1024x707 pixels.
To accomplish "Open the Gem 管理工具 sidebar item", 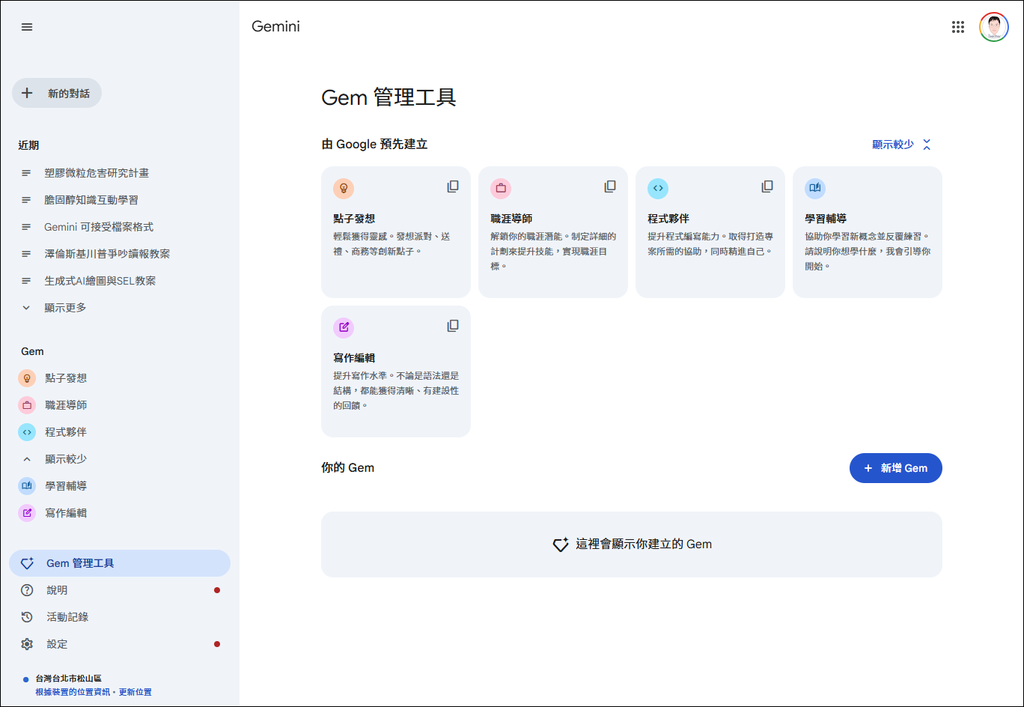I will click(x=120, y=563).
